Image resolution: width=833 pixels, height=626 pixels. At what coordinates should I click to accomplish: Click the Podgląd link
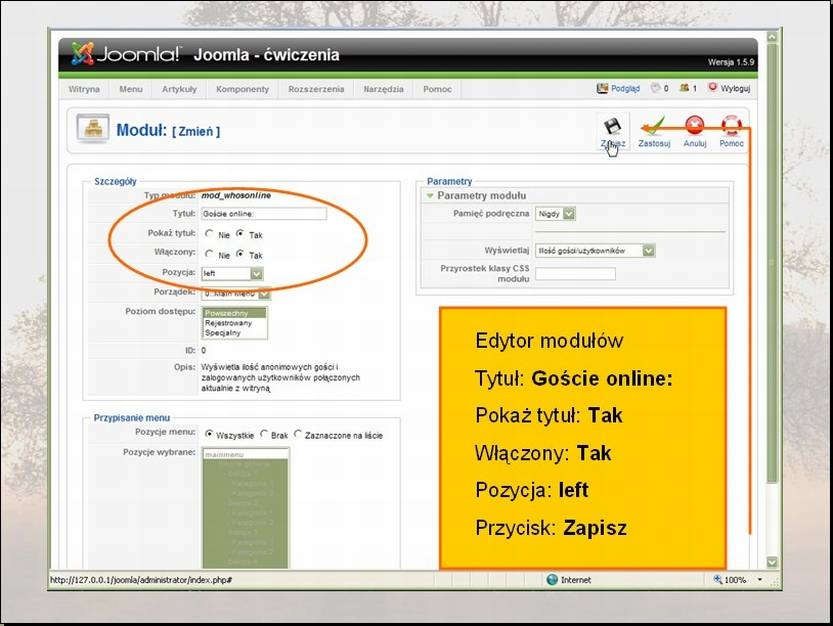click(x=625, y=88)
